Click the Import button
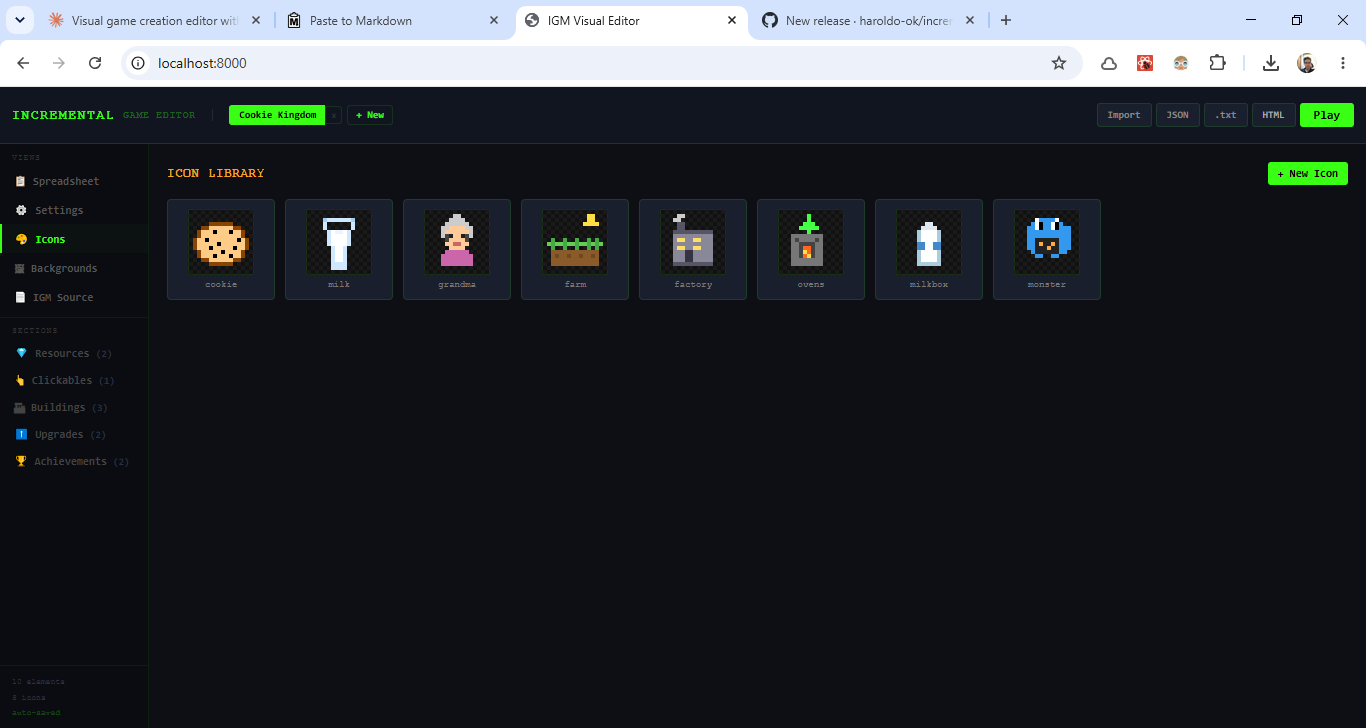 click(x=1124, y=115)
